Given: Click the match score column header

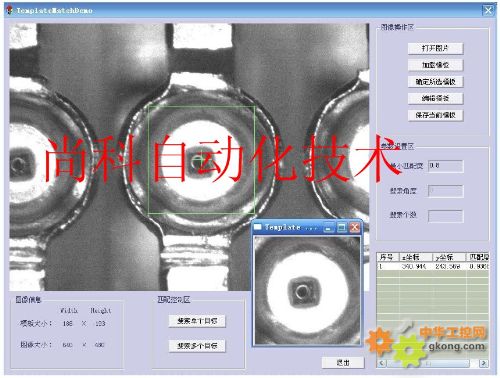Looking at the screenshot, I should point(477,257).
